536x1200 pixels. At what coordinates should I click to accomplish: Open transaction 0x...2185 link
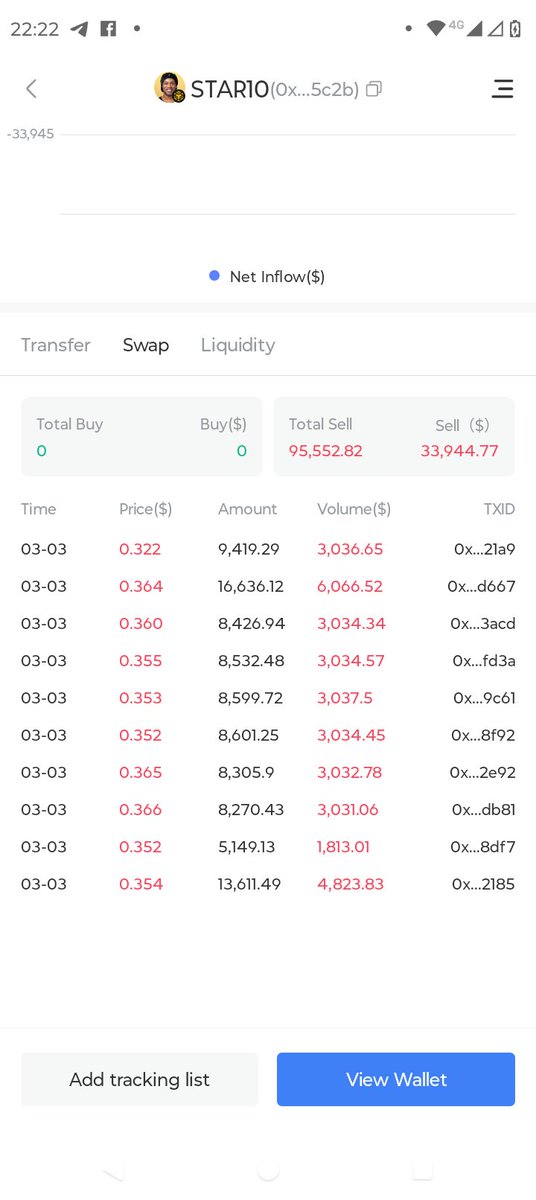click(x=483, y=884)
